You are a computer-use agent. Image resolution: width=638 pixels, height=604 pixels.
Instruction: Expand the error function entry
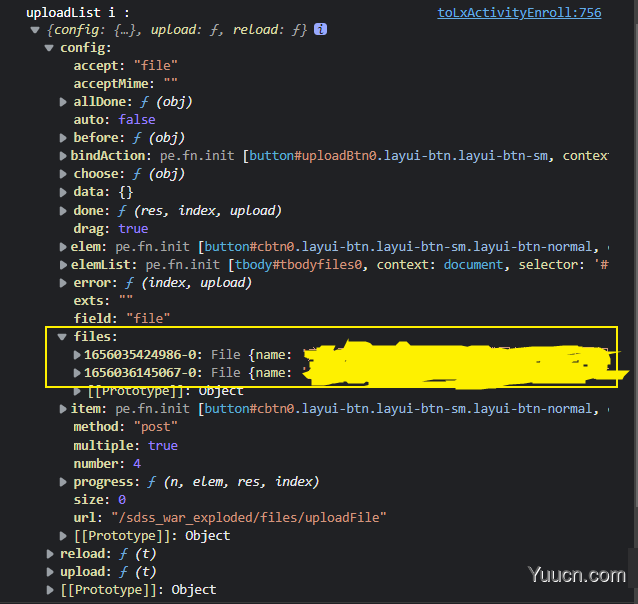click(x=63, y=283)
